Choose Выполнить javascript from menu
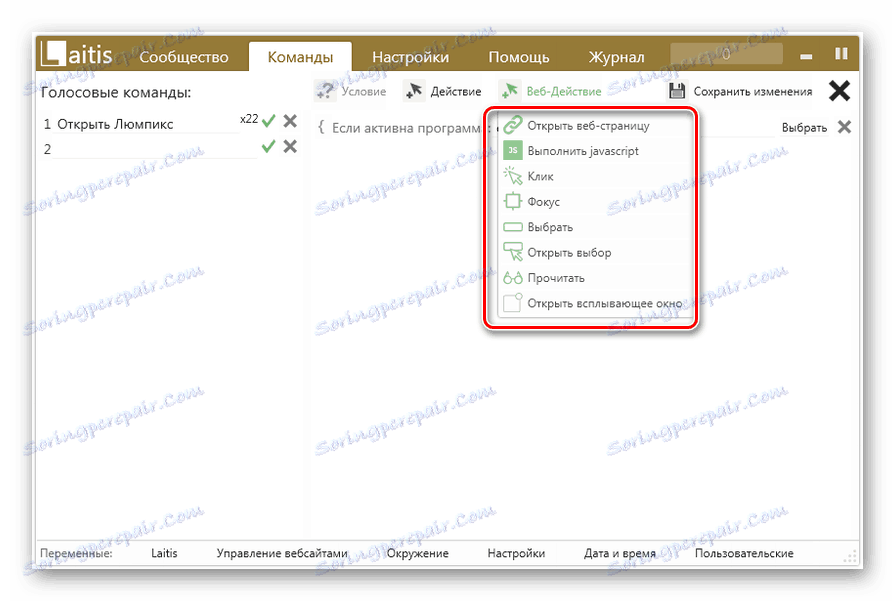Image resolution: width=895 pixels, height=601 pixels. (595, 151)
